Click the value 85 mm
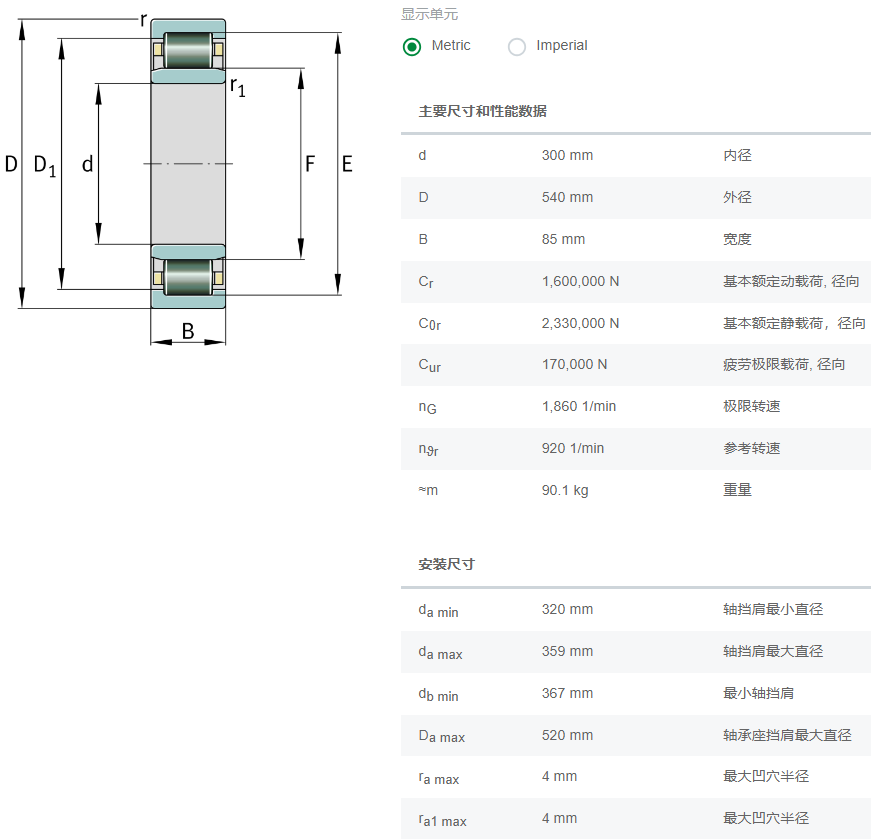This screenshot has height=839, width=871. coord(563,239)
